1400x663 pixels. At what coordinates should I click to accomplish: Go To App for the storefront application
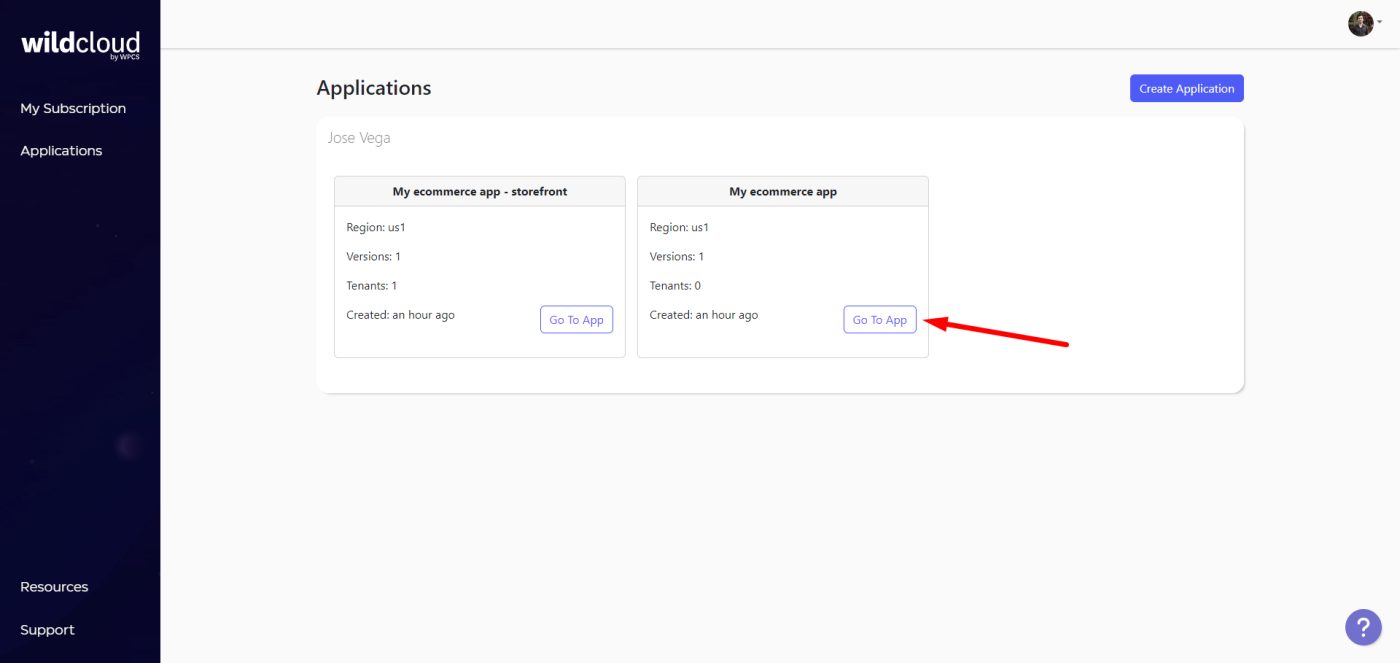click(577, 320)
